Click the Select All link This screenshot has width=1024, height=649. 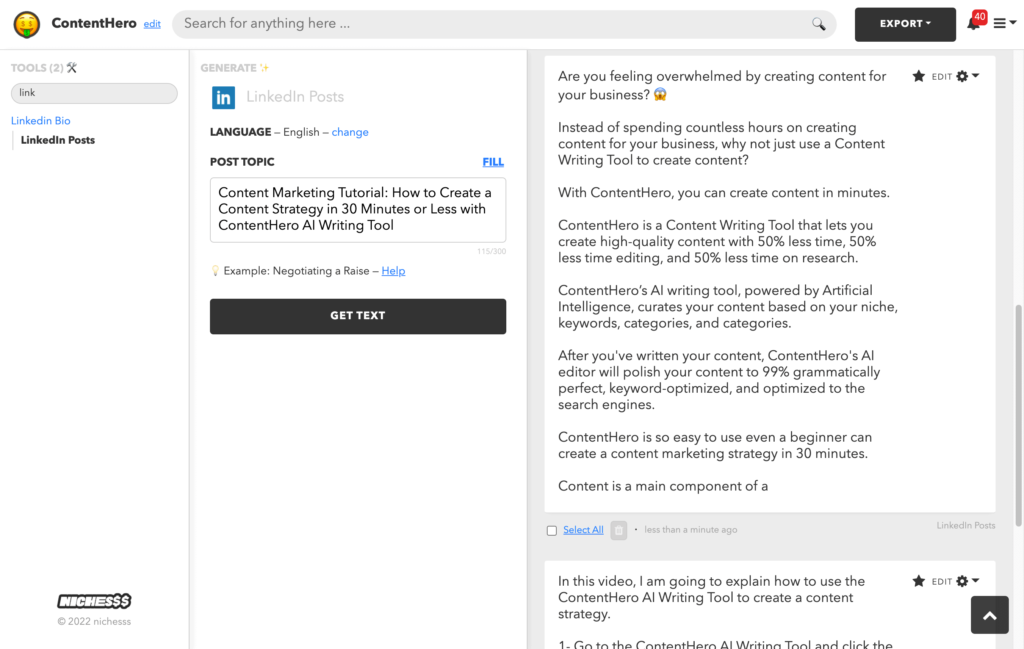pos(583,530)
